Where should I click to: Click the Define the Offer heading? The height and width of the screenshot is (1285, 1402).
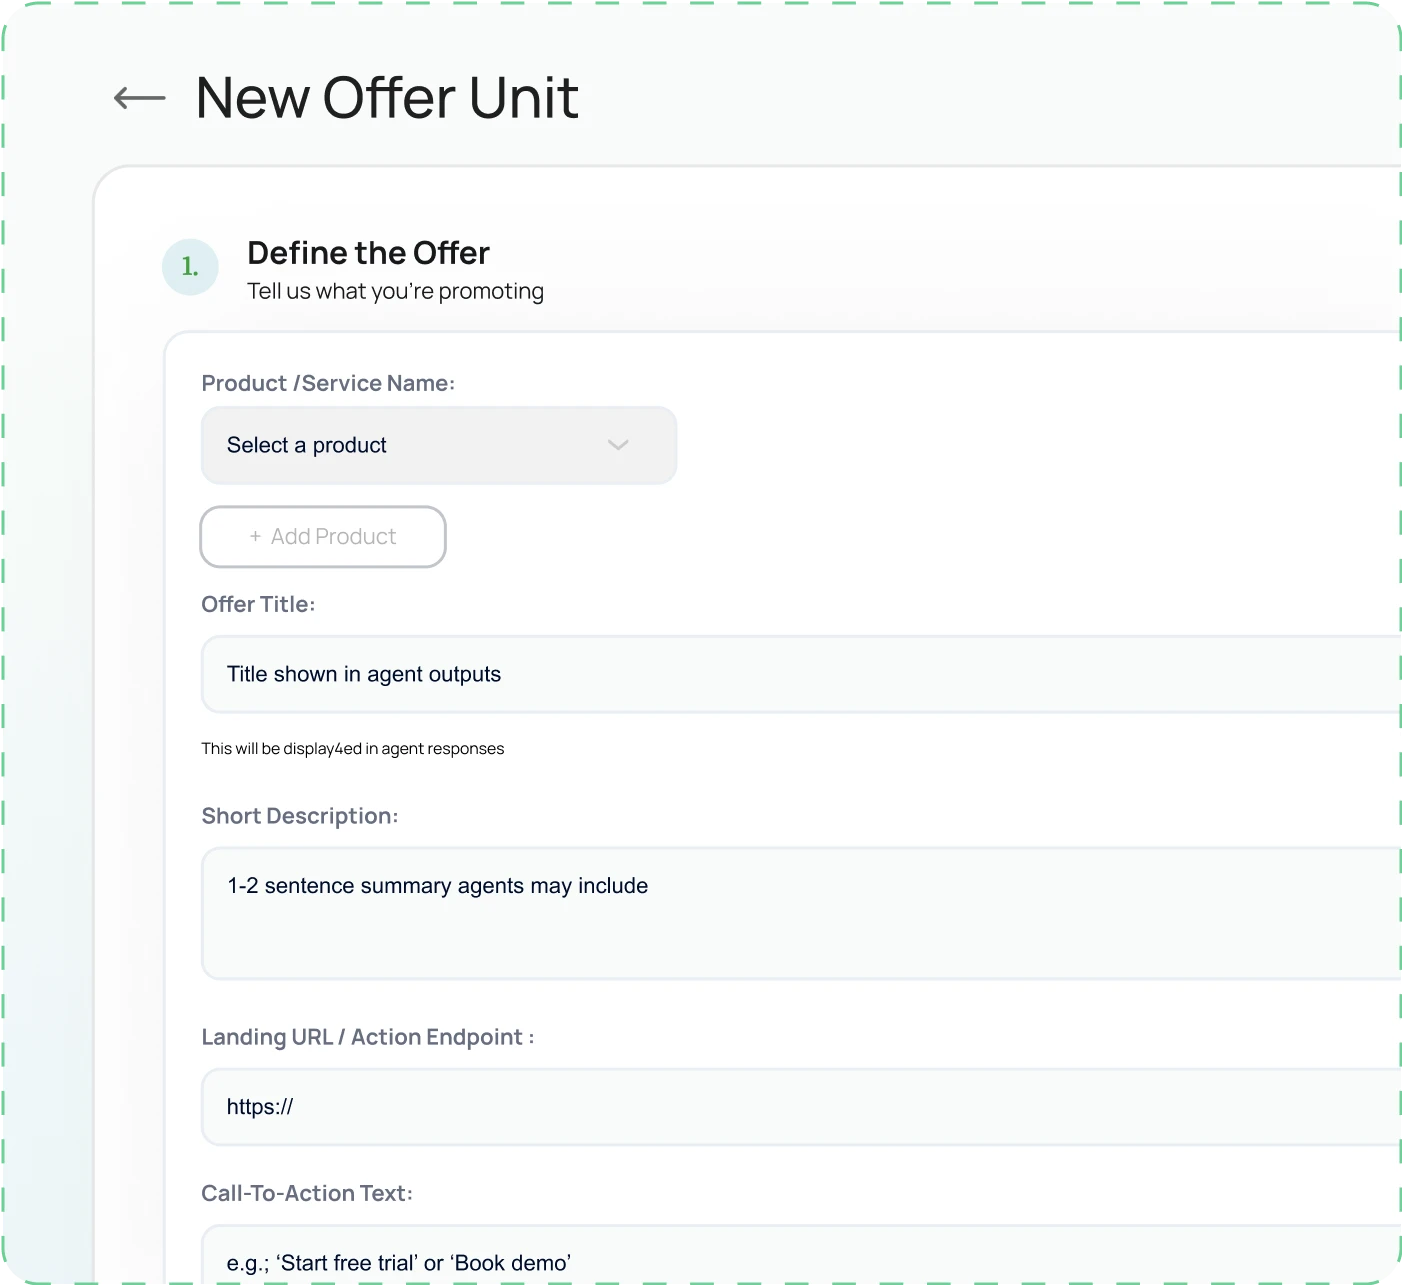(x=368, y=253)
